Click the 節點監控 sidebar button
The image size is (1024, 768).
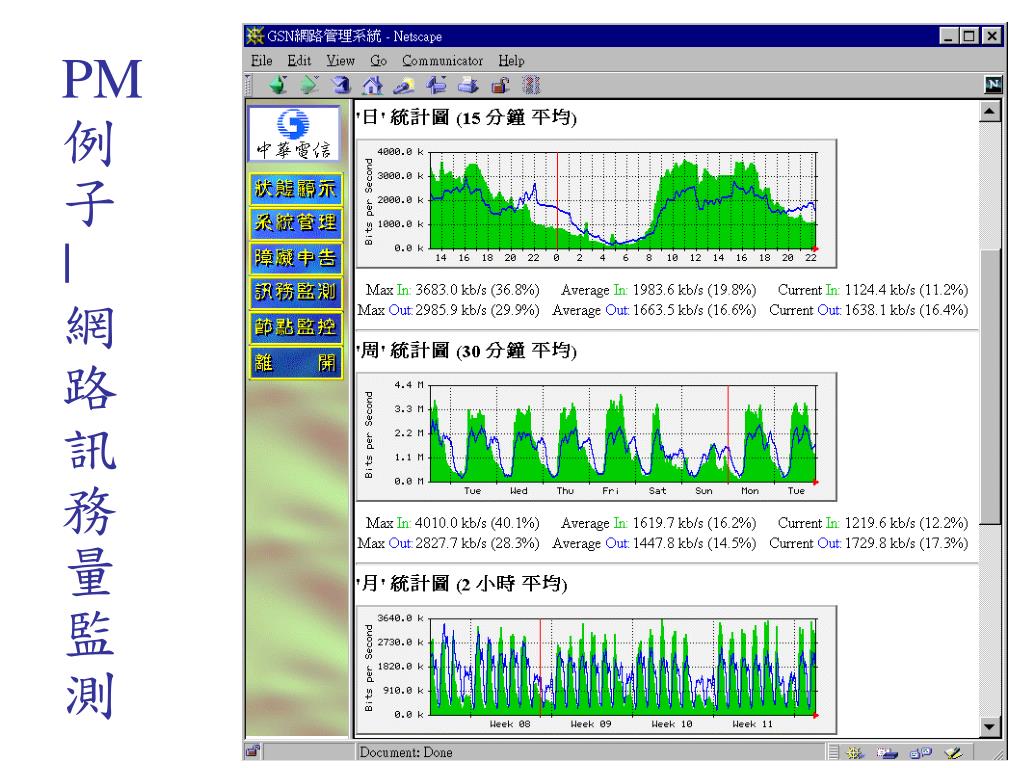coord(295,327)
